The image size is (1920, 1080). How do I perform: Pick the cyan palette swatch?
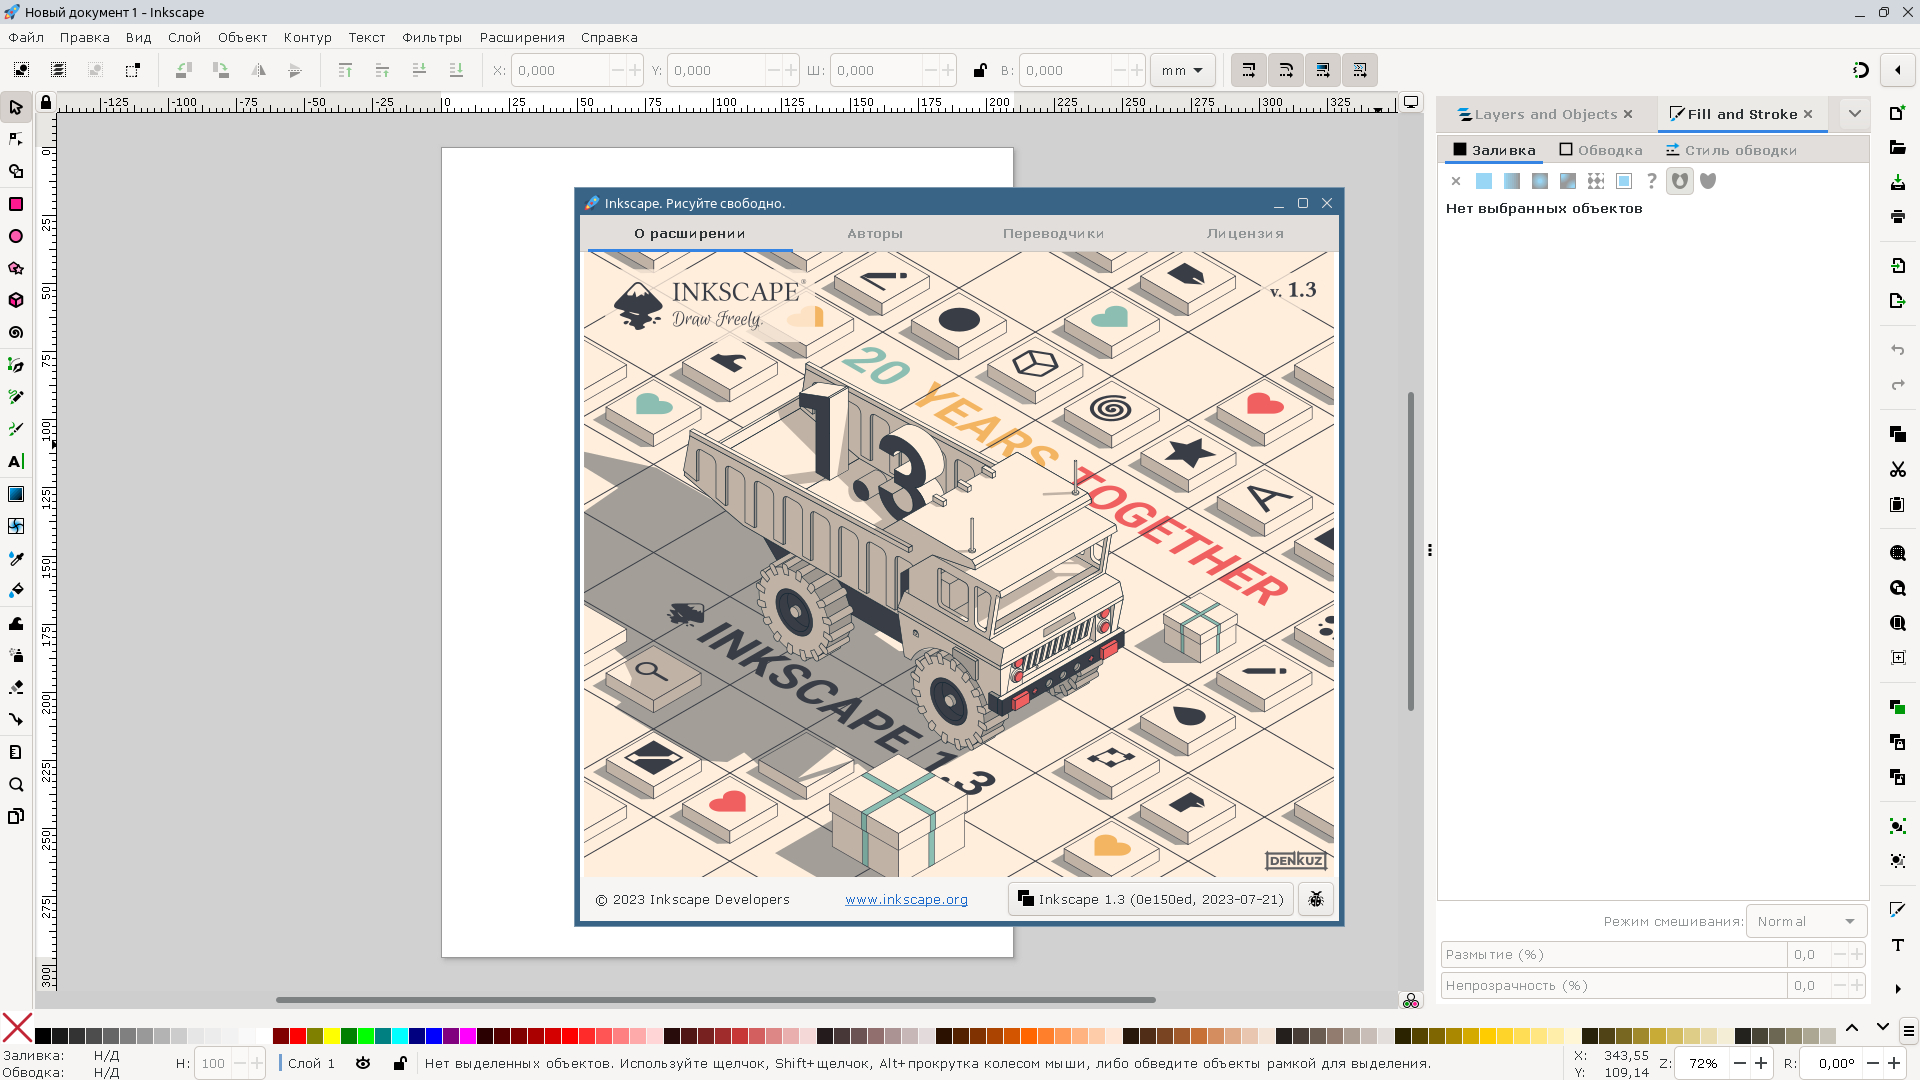pyautogui.click(x=400, y=1036)
